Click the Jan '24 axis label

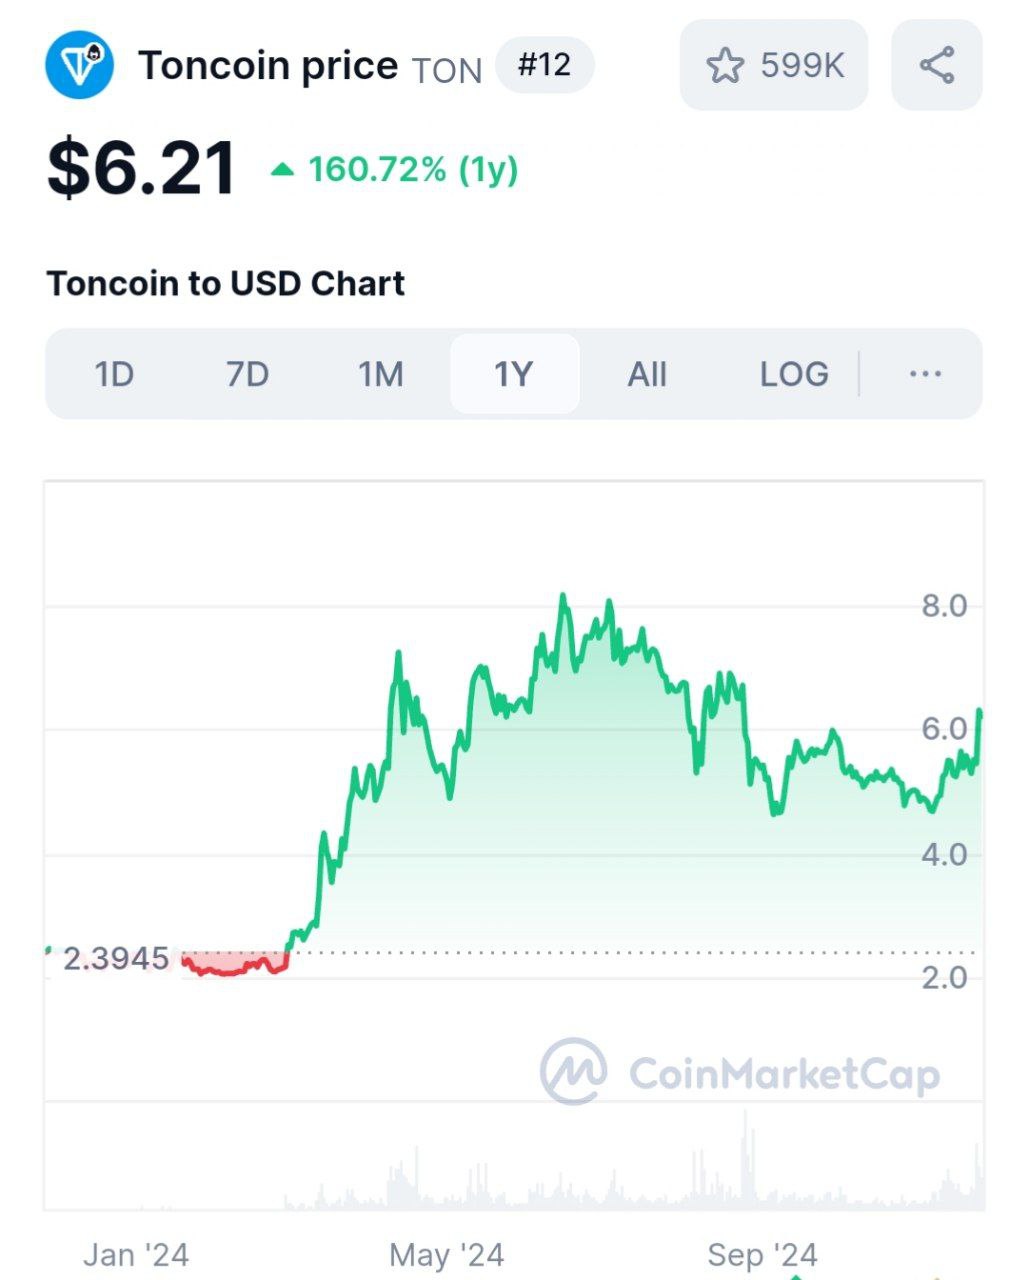136,1254
